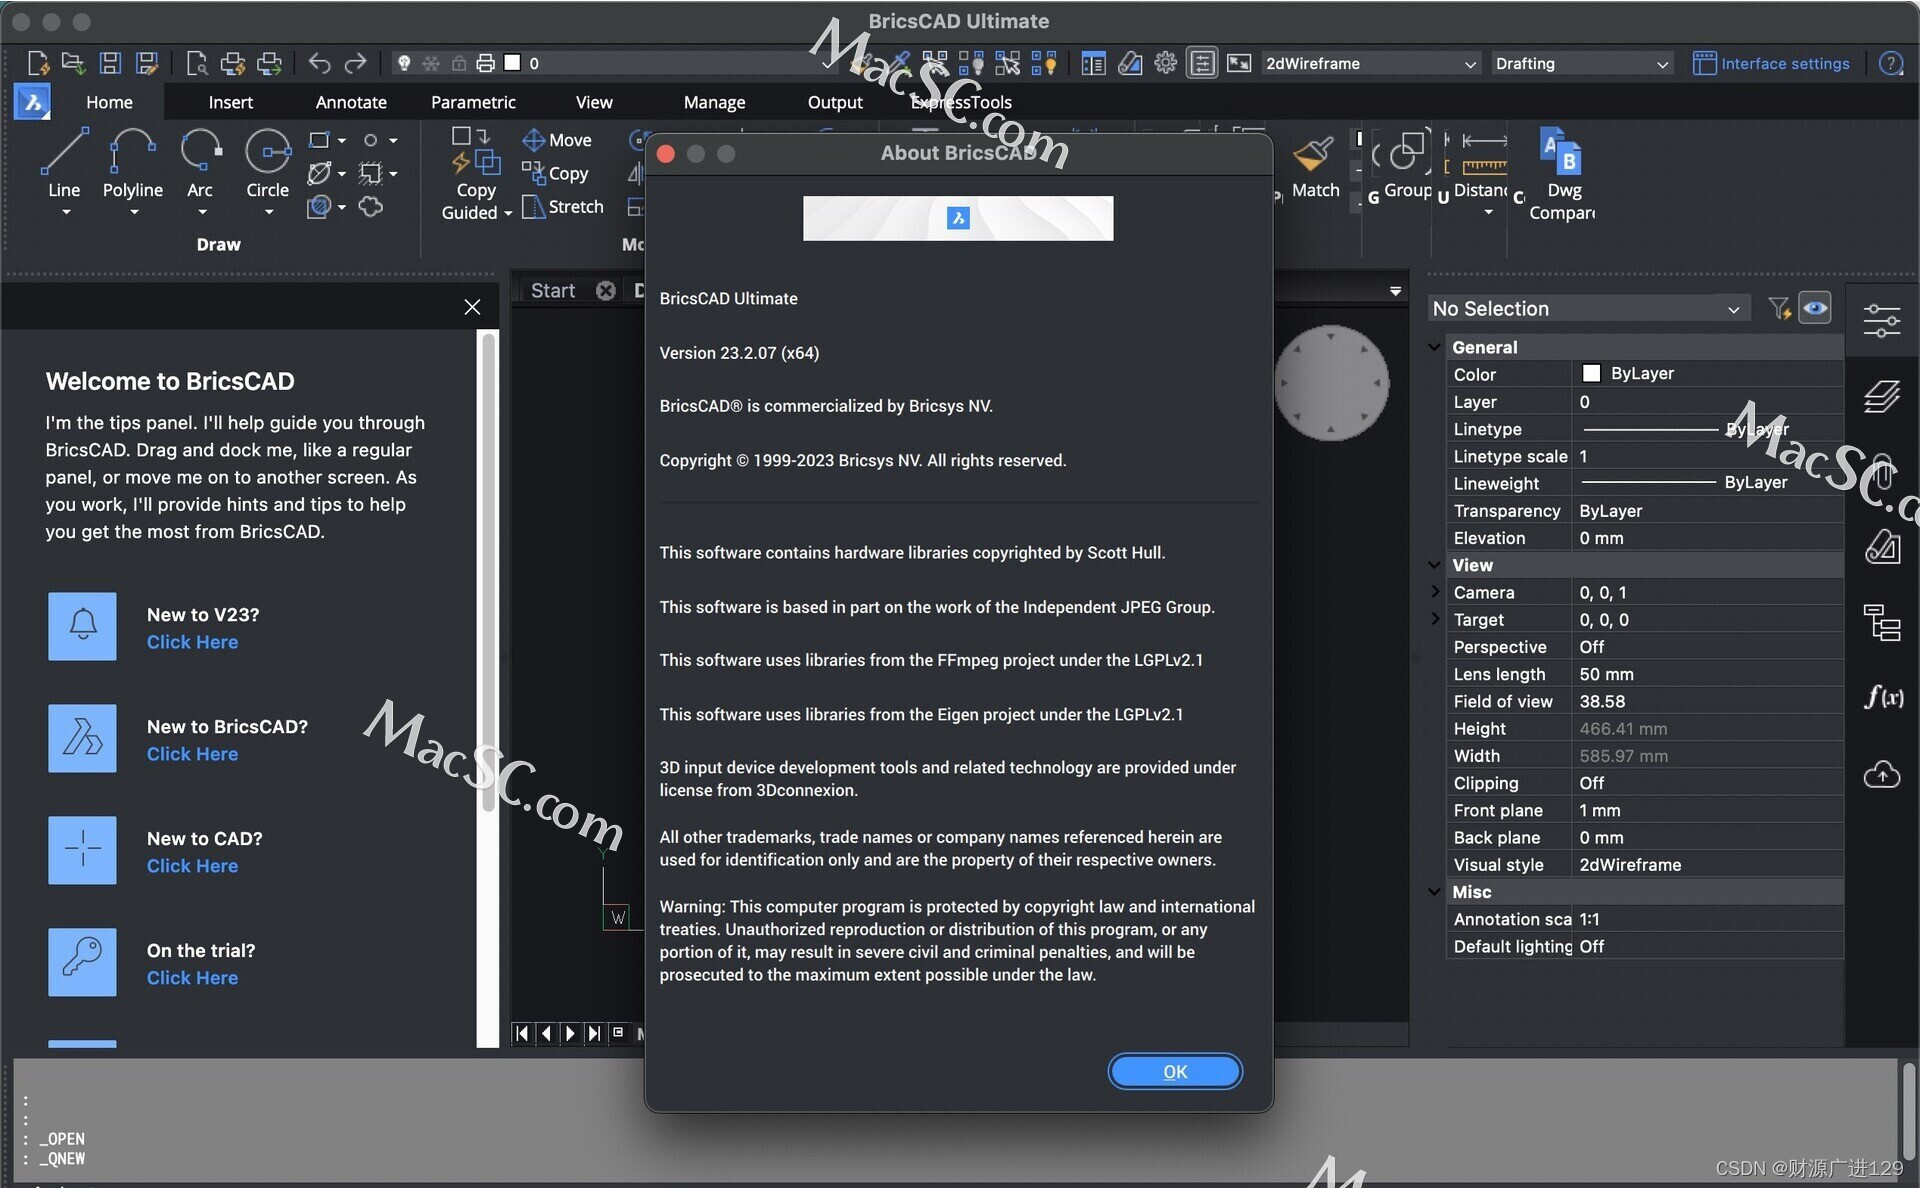Switch to the Parametric ribbon tab
Image resolution: width=1920 pixels, height=1188 pixels.
point(473,102)
